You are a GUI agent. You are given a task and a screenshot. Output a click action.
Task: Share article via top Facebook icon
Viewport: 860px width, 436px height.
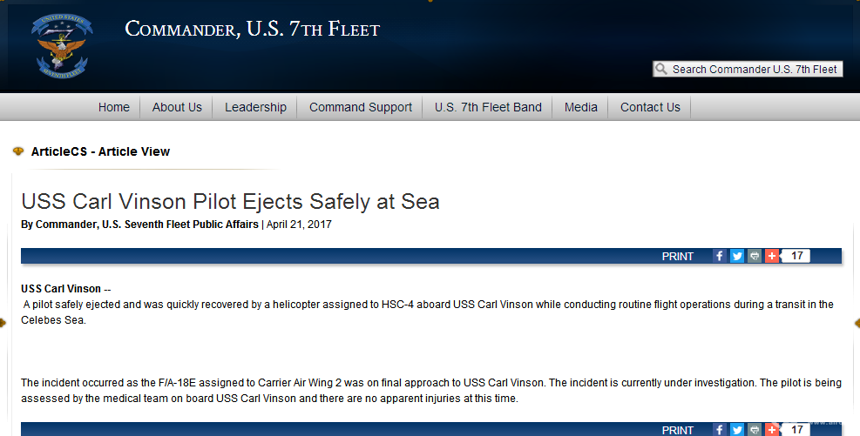point(720,256)
